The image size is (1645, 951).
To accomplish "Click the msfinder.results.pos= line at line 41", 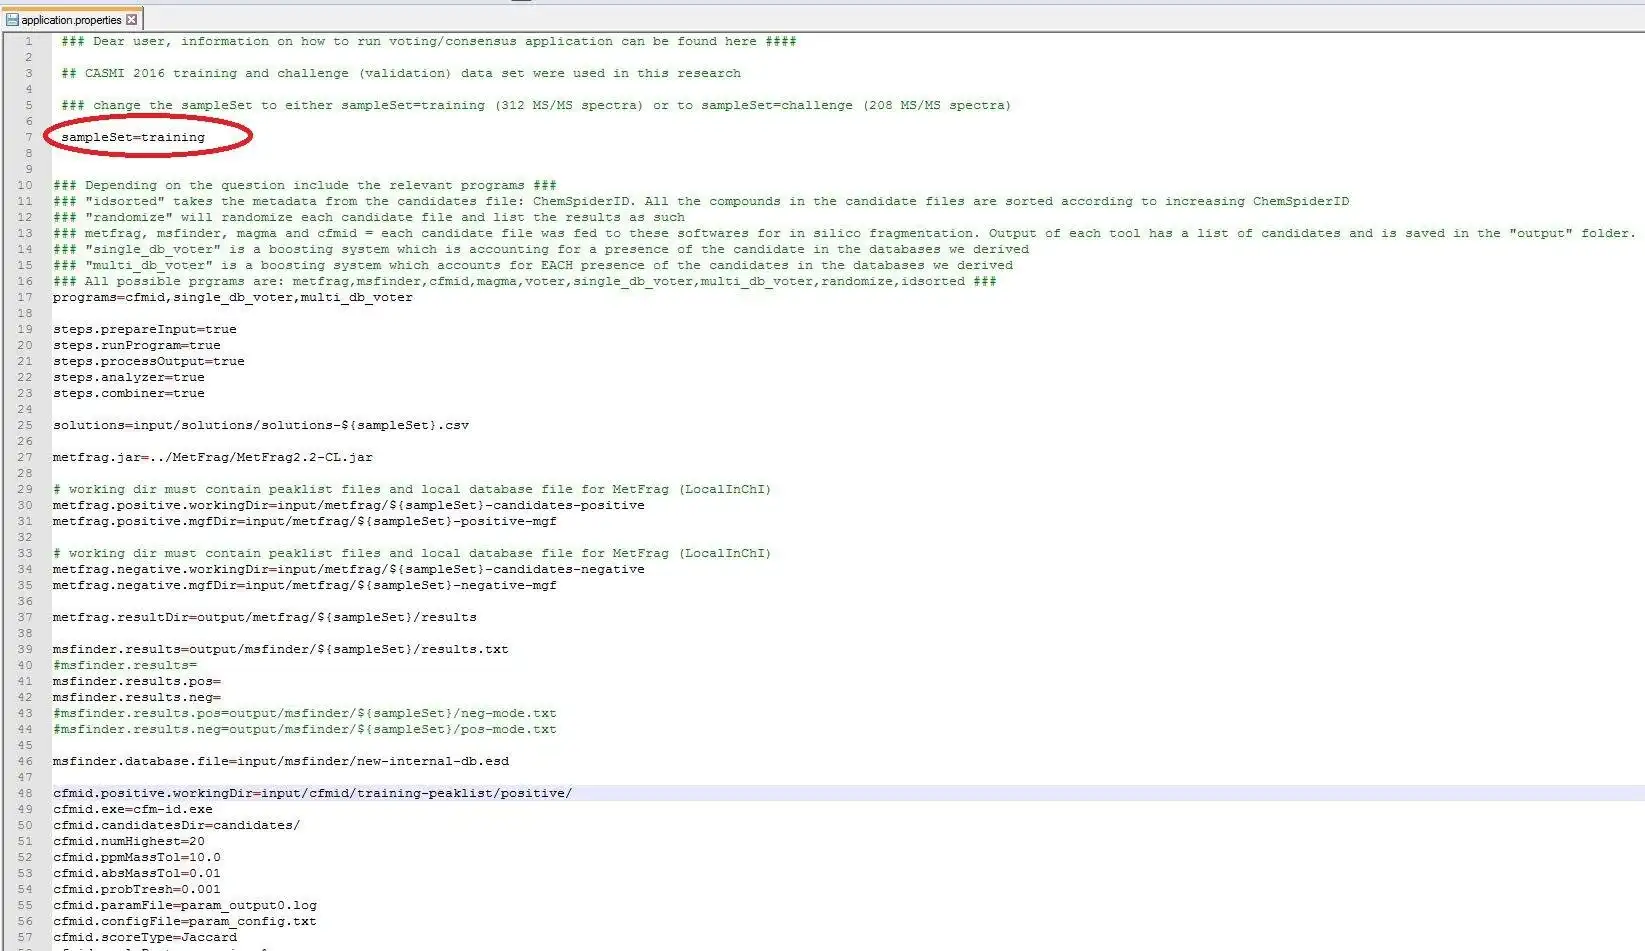I will click(137, 681).
